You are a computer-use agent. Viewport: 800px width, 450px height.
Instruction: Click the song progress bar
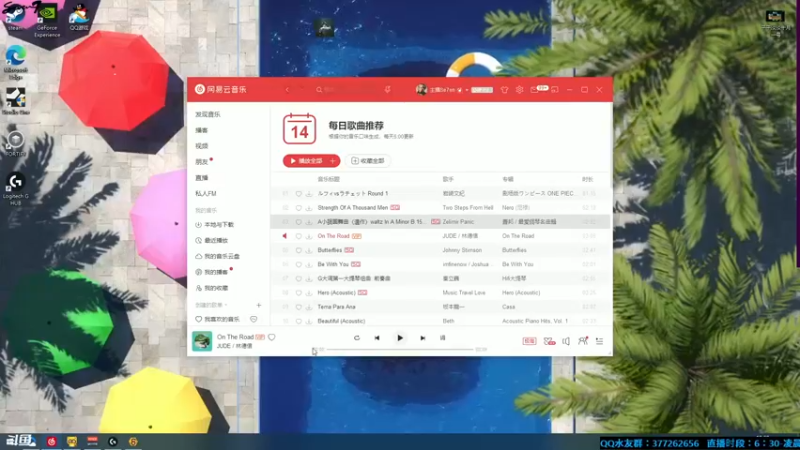[400, 349]
